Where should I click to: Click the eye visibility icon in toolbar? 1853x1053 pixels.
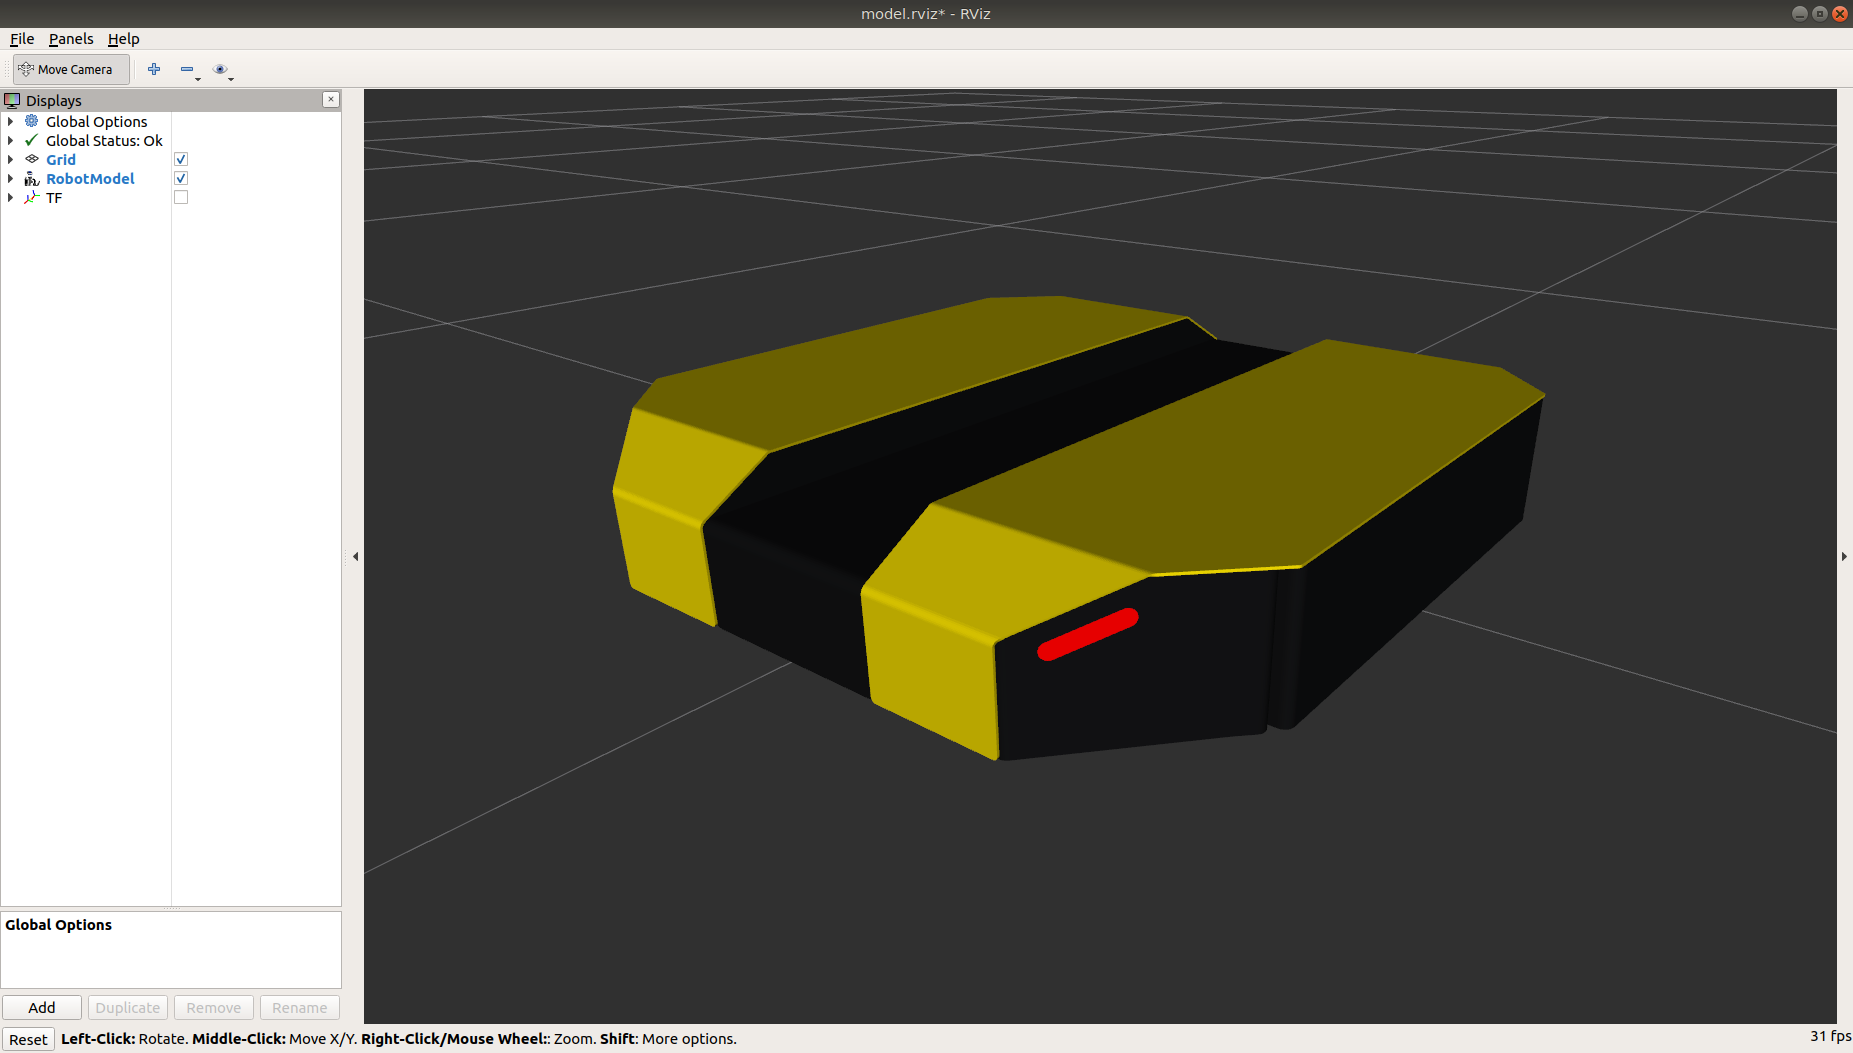tap(220, 69)
